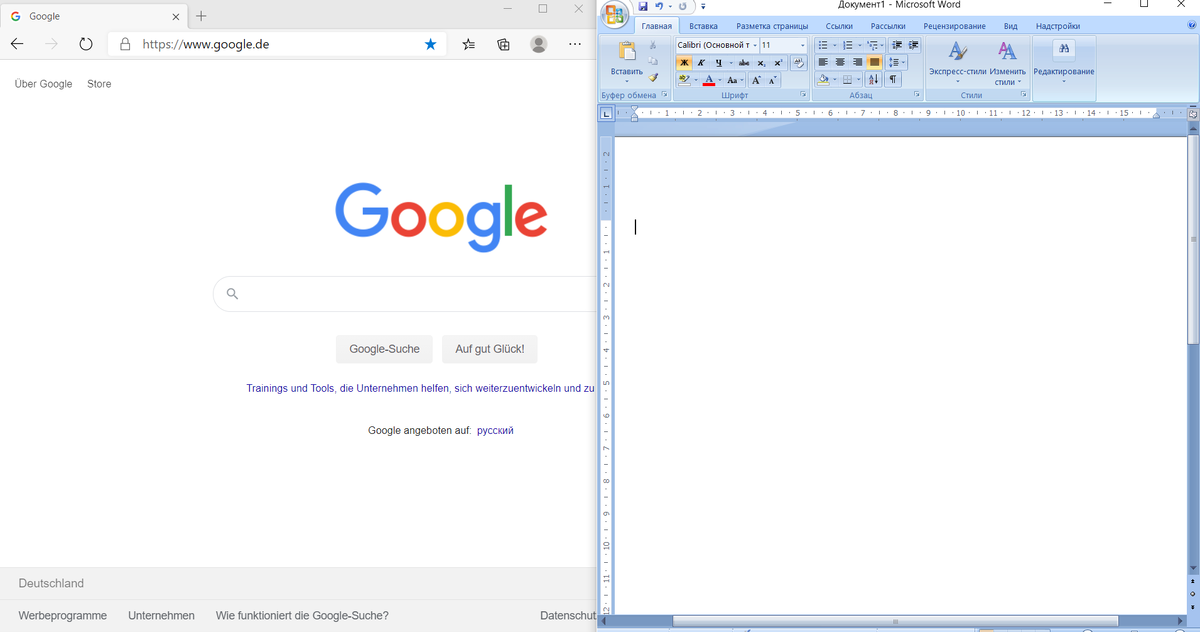Click the Grow Font icon
The width and height of the screenshot is (1200, 632).
tap(756, 80)
